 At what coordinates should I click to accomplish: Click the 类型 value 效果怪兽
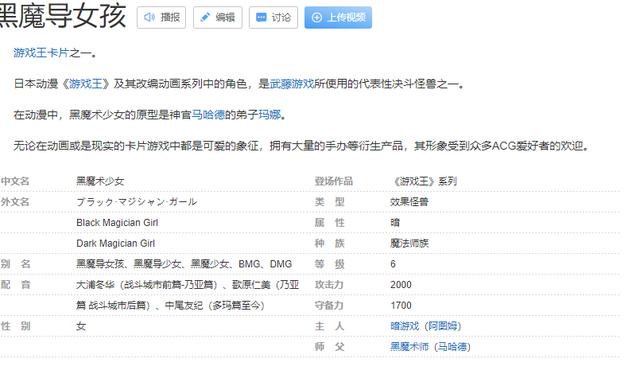[x=409, y=202]
